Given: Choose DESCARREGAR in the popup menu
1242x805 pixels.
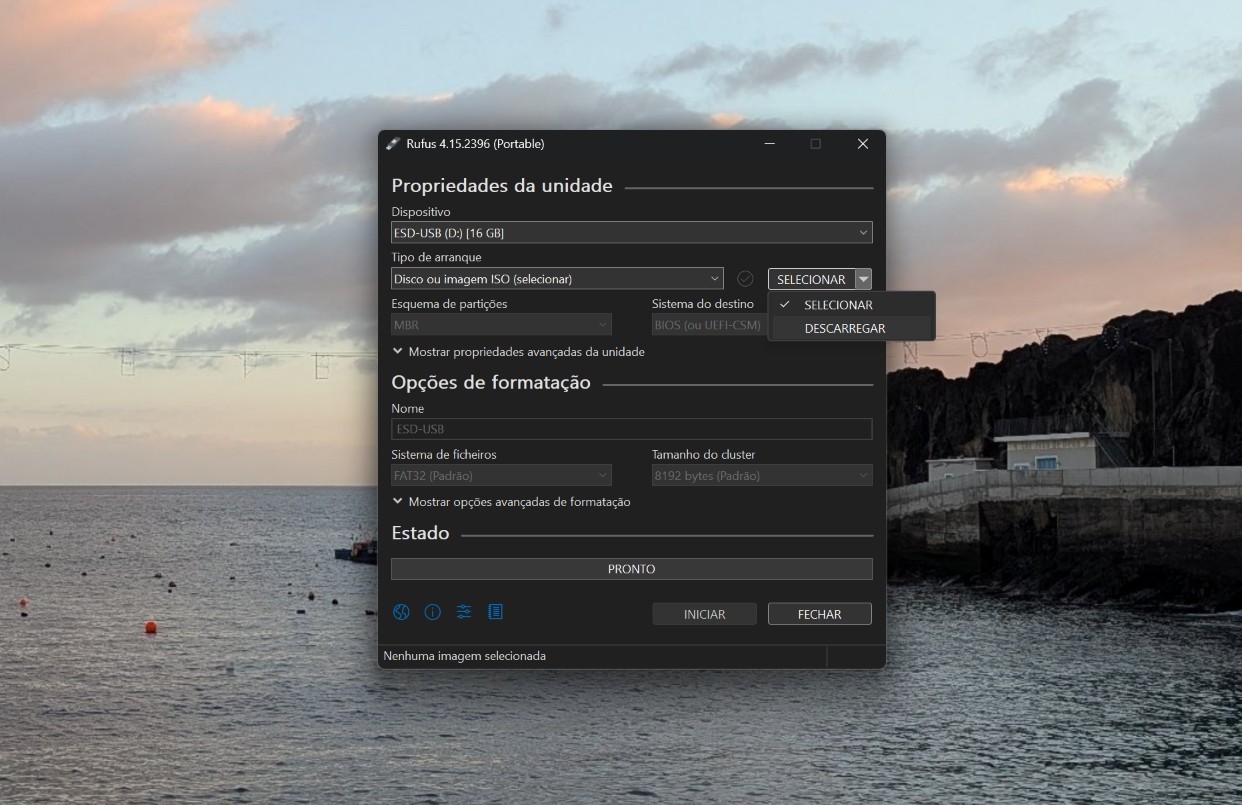Looking at the screenshot, I should pos(852,328).
